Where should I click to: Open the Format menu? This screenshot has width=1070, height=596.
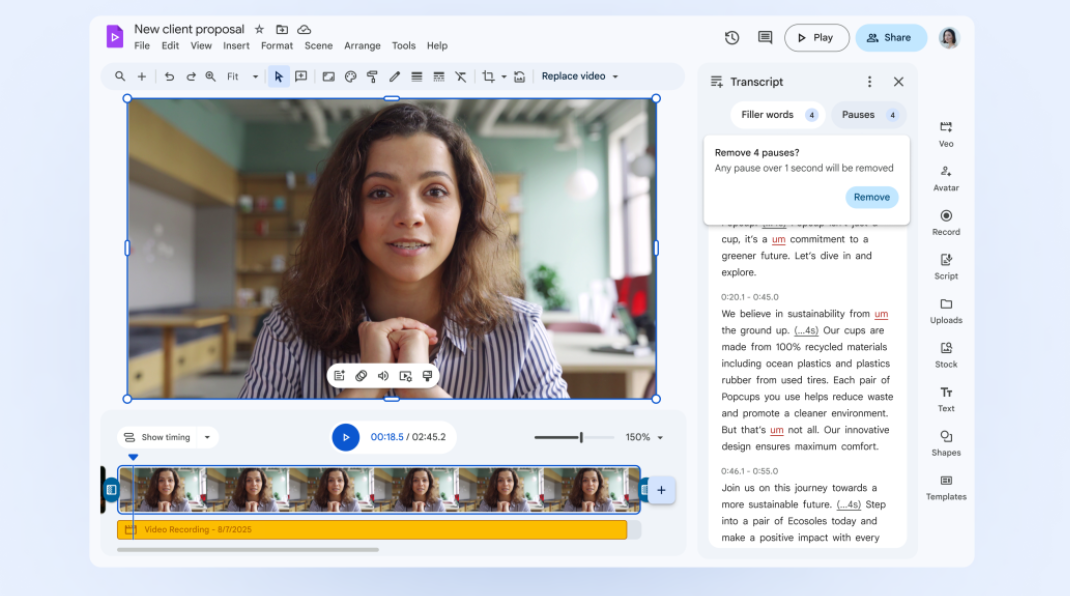[276, 46]
